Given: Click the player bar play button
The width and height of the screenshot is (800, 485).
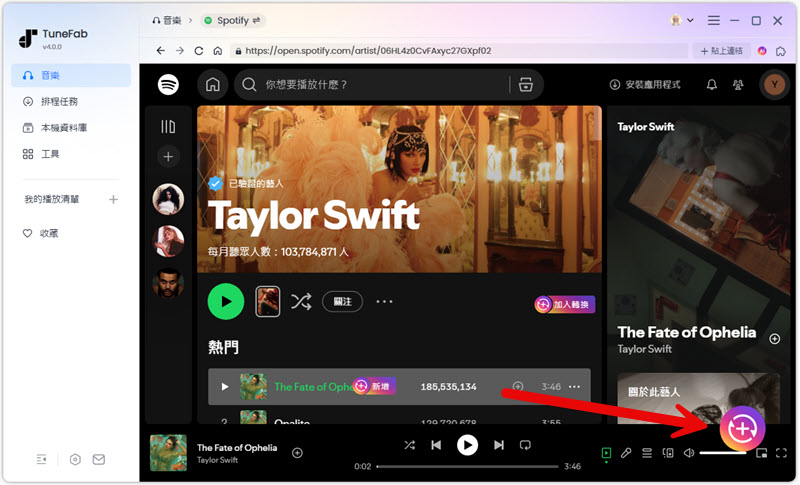Looking at the screenshot, I should click(x=467, y=445).
